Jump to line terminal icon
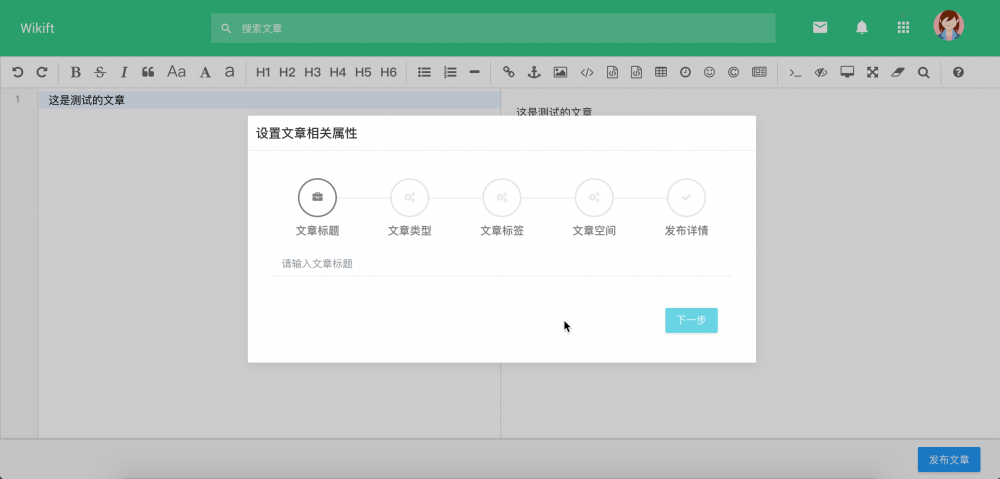The height and width of the screenshot is (479, 1000). (x=795, y=72)
